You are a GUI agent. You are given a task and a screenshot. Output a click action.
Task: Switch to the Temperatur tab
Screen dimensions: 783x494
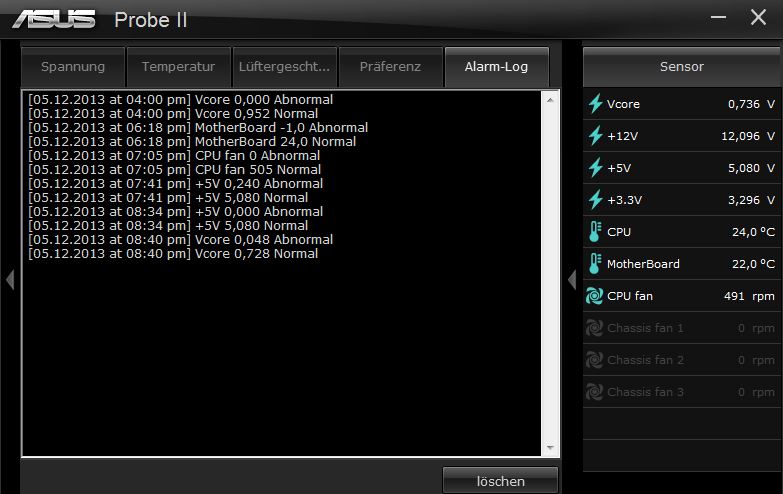(x=178, y=67)
